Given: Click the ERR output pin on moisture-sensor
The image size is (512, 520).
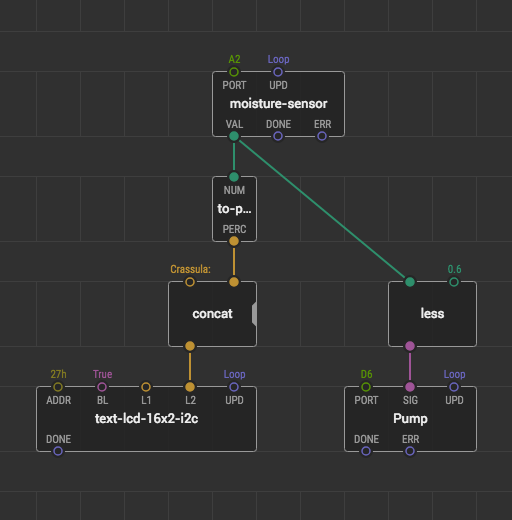Looking at the screenshot, I should [x=322, y=136].
